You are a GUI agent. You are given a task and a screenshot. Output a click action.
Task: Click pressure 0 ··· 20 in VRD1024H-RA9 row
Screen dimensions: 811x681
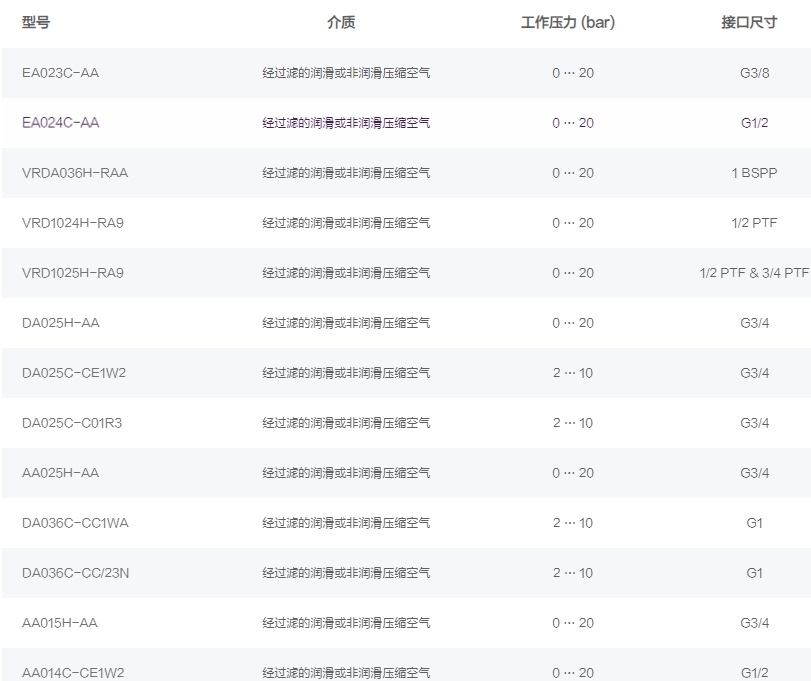pos(573,223)
